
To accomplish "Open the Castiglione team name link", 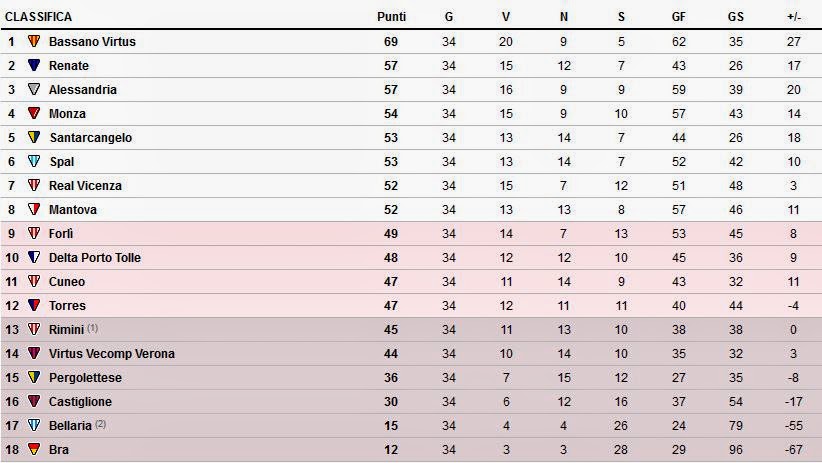I will (80, 402).
